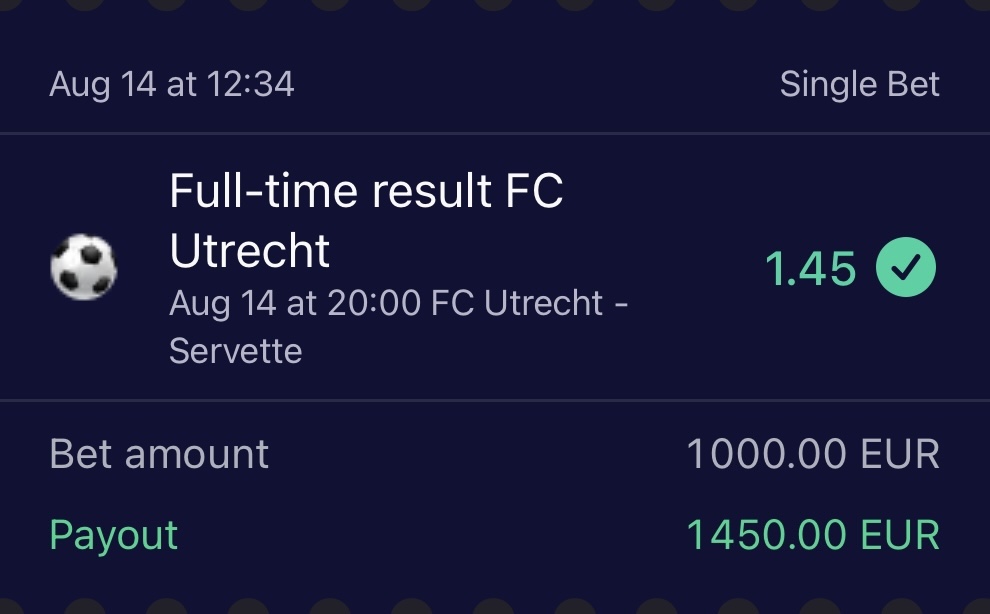Click the Aug 14 at 12:34 timestamp
Image resolution: width=990 pixels, height=614 pixels.
point(171,85)
